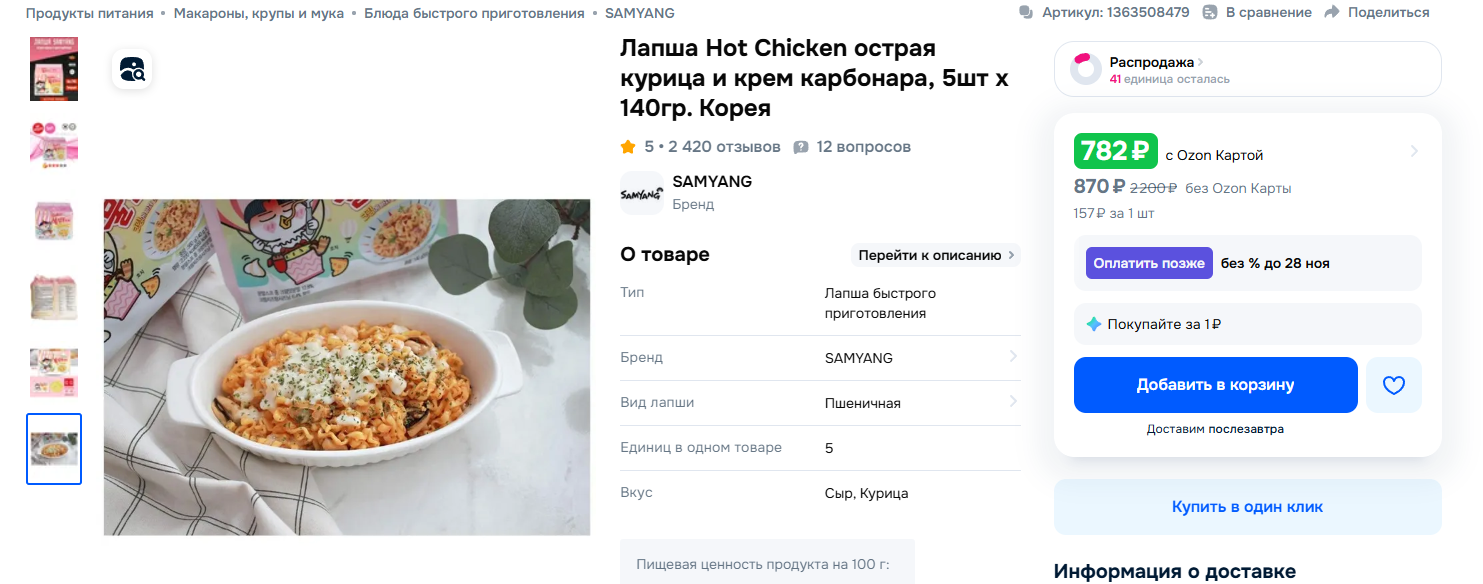Open the Распродажа sale banner
Image resolution: width=1483 pixels, height=584 pixels.
(1247, 69)
